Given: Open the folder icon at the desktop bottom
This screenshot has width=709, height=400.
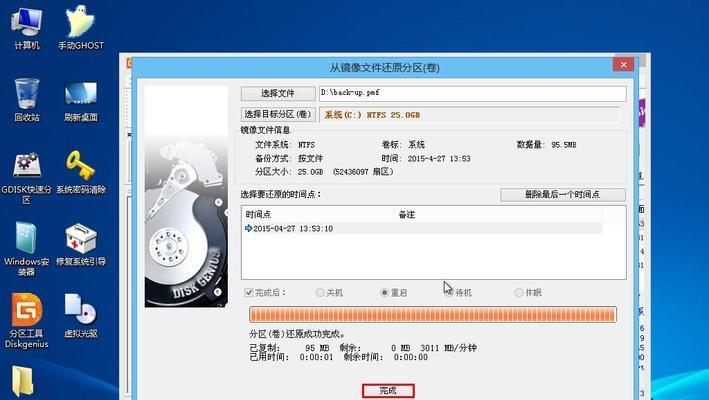Looking at the screenshot, I should (x=23, y=382).
